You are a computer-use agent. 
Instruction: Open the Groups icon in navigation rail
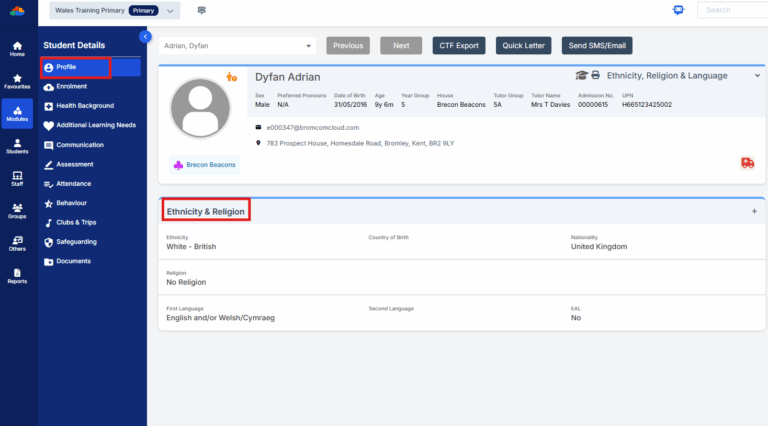(17, 210)
